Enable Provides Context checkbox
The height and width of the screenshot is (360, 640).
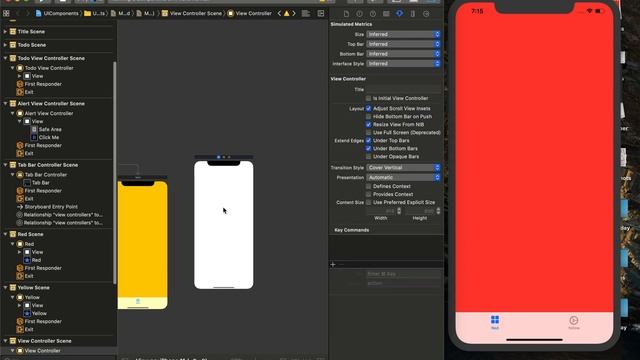[369, 194]
